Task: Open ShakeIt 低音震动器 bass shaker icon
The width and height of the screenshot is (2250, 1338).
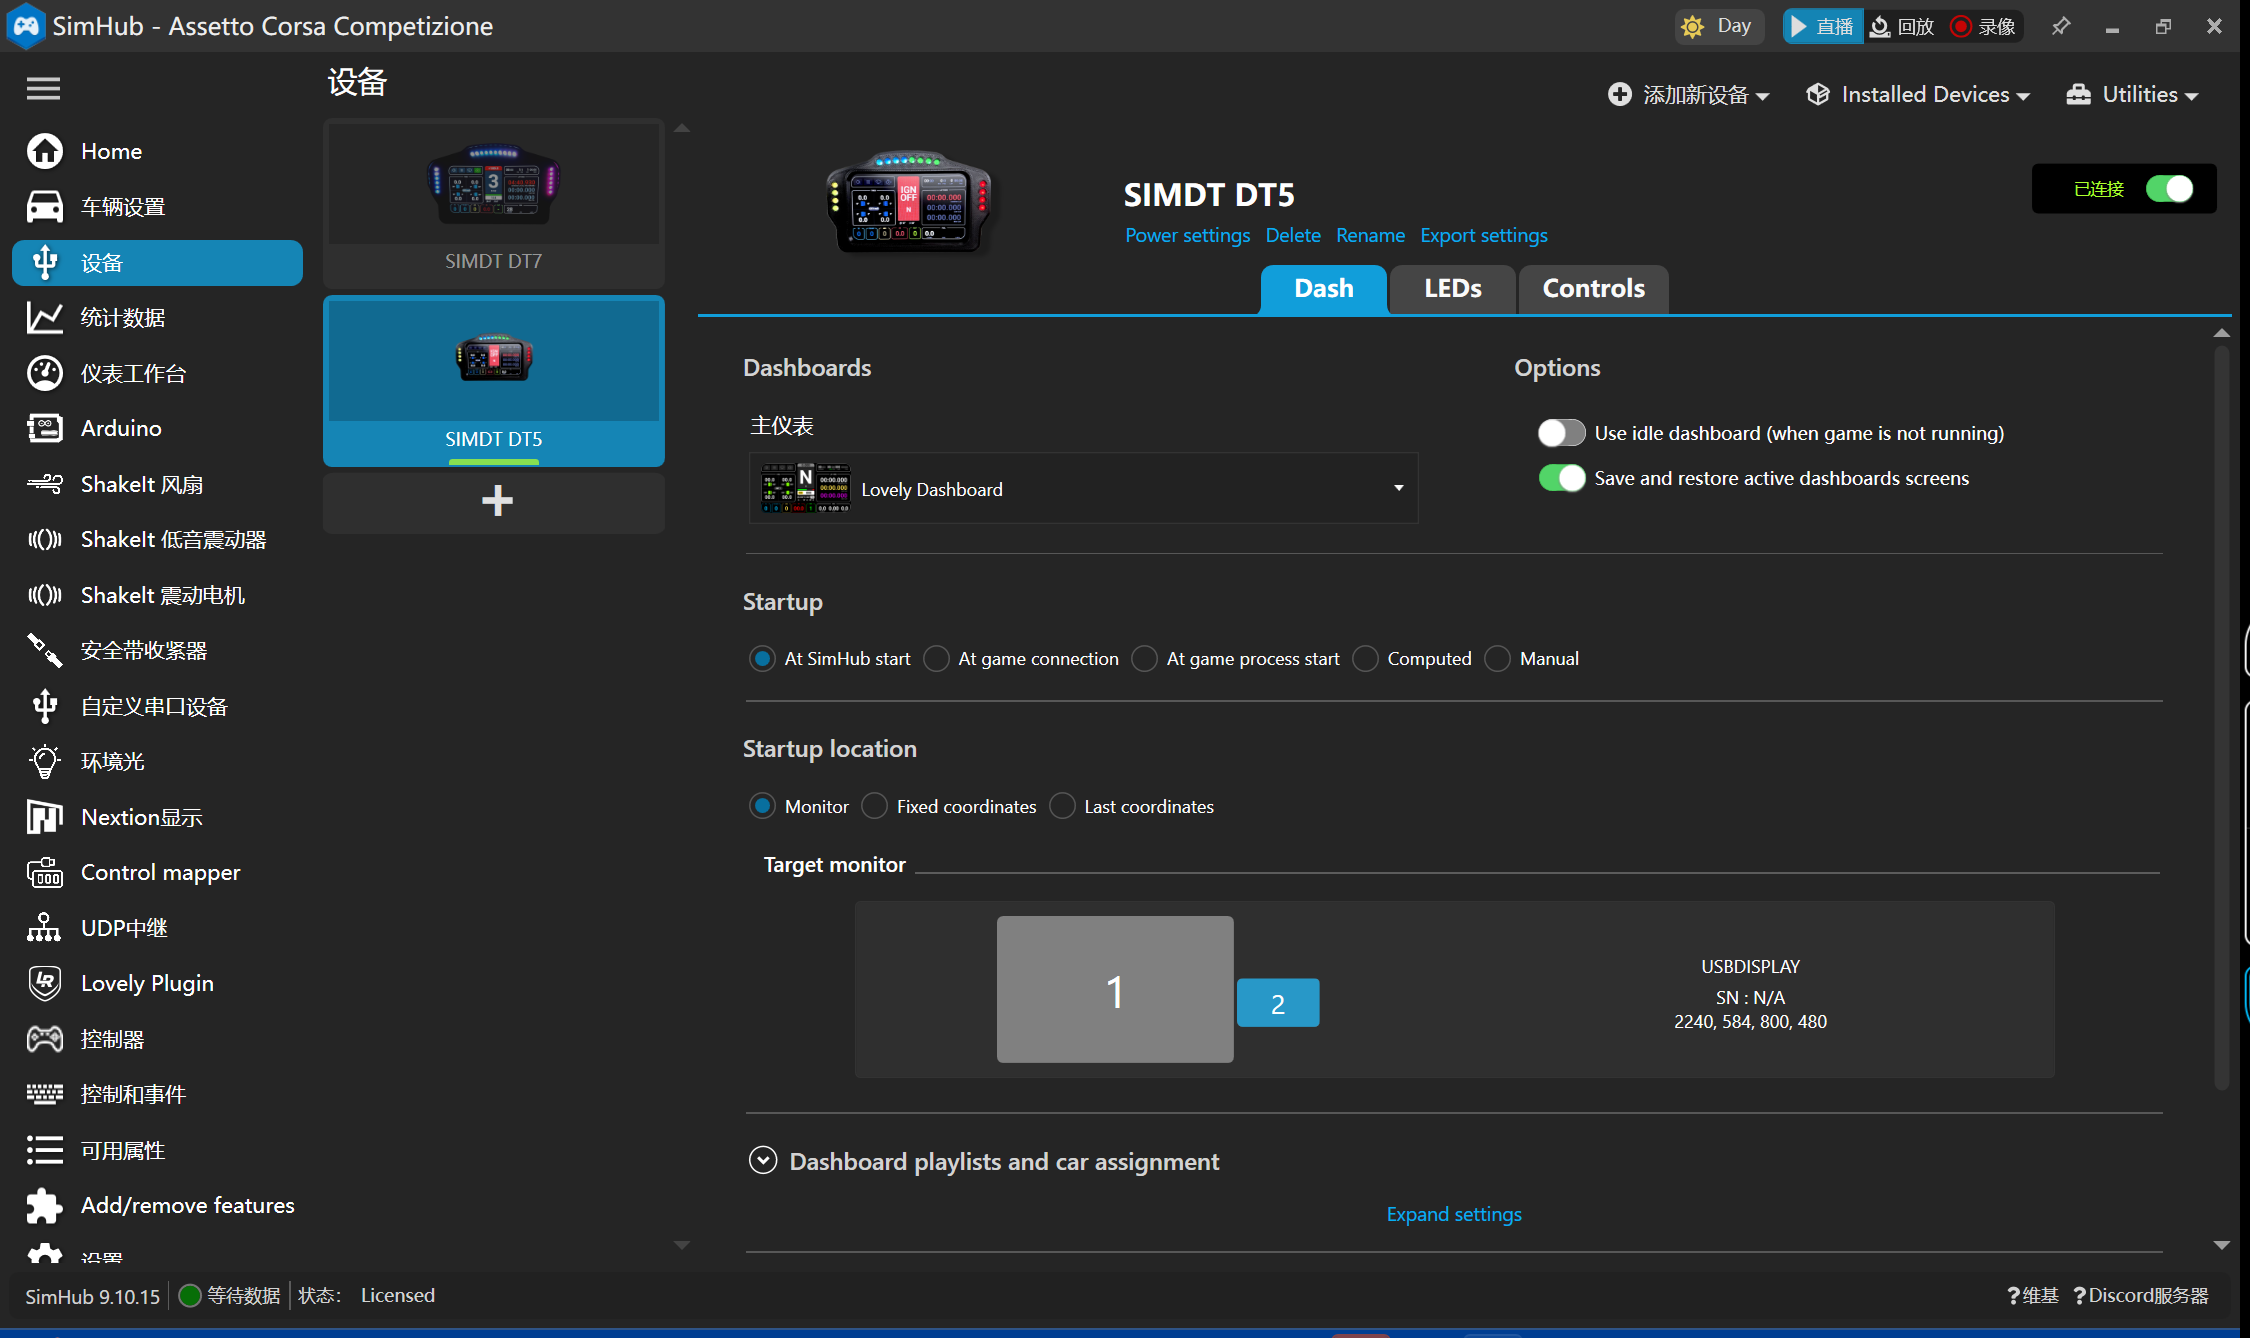Action: [x=45, y=540]
